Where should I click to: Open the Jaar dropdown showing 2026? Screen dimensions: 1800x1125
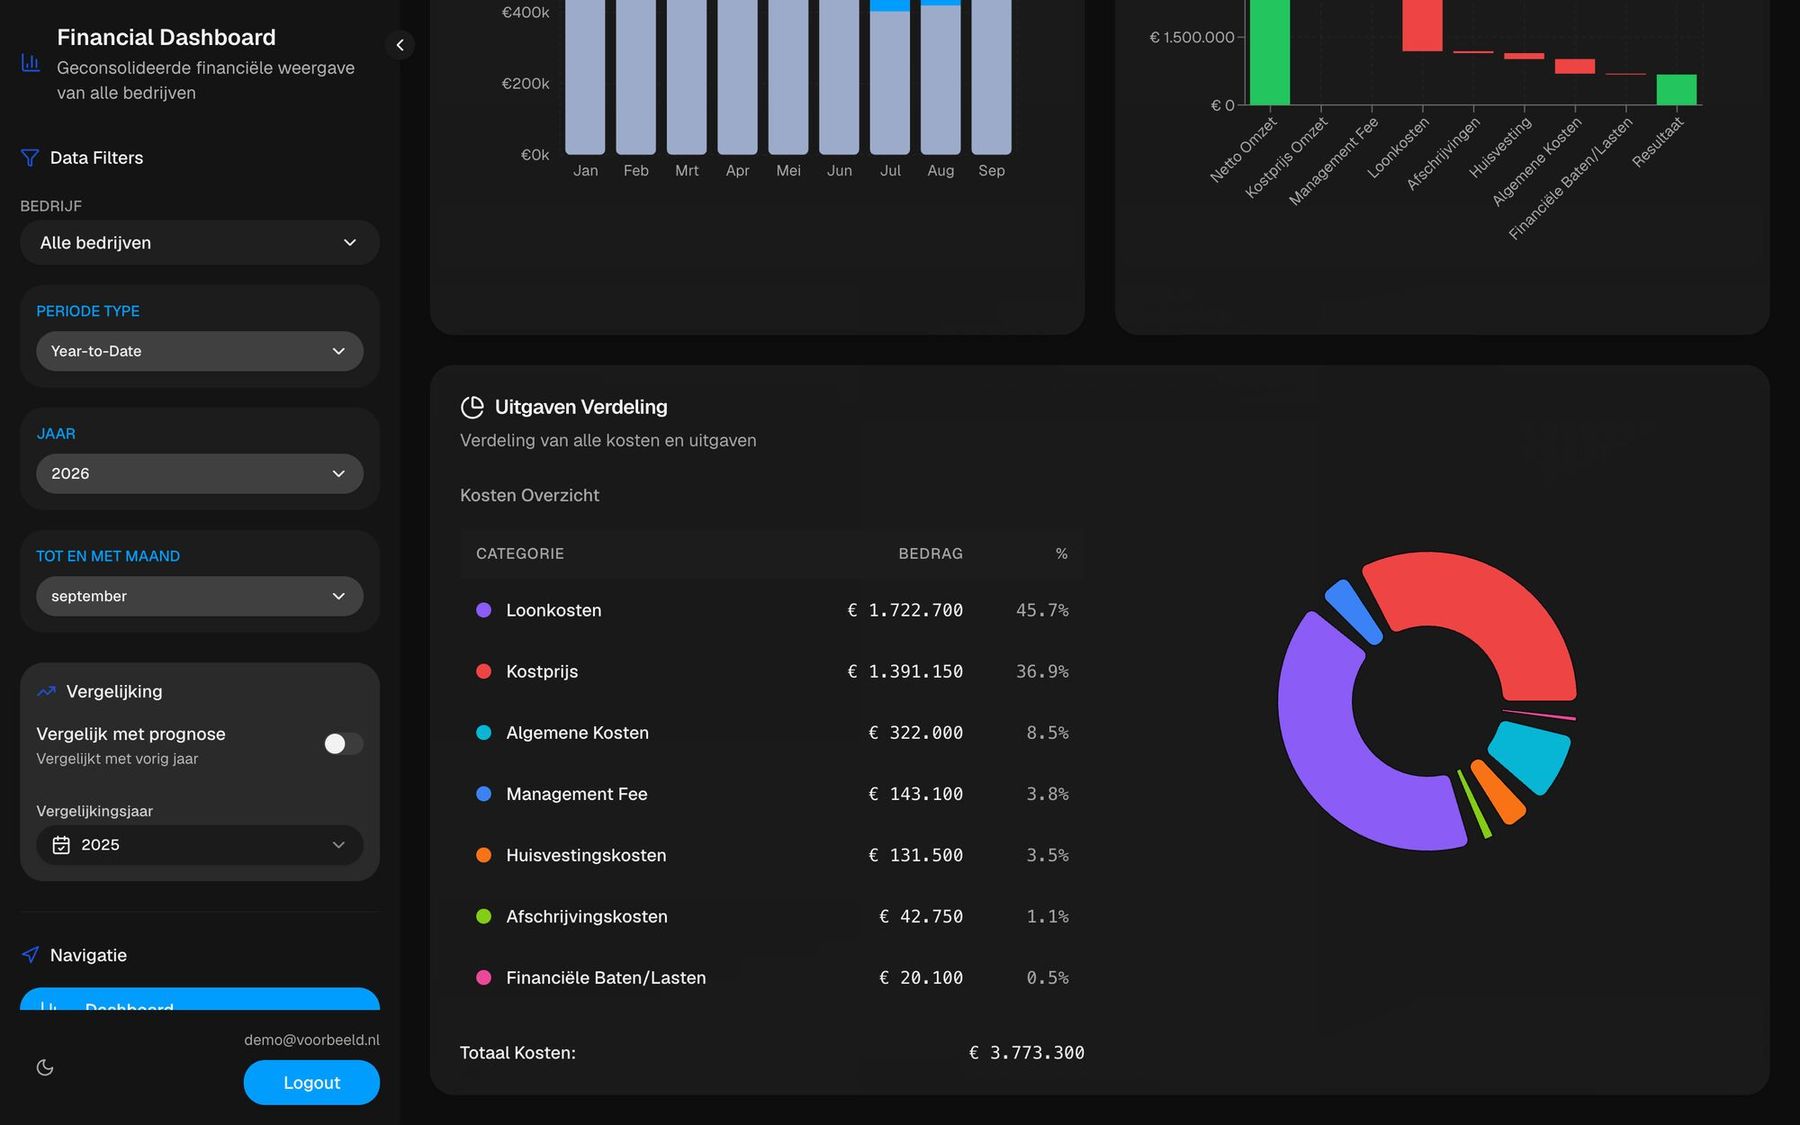200,474
